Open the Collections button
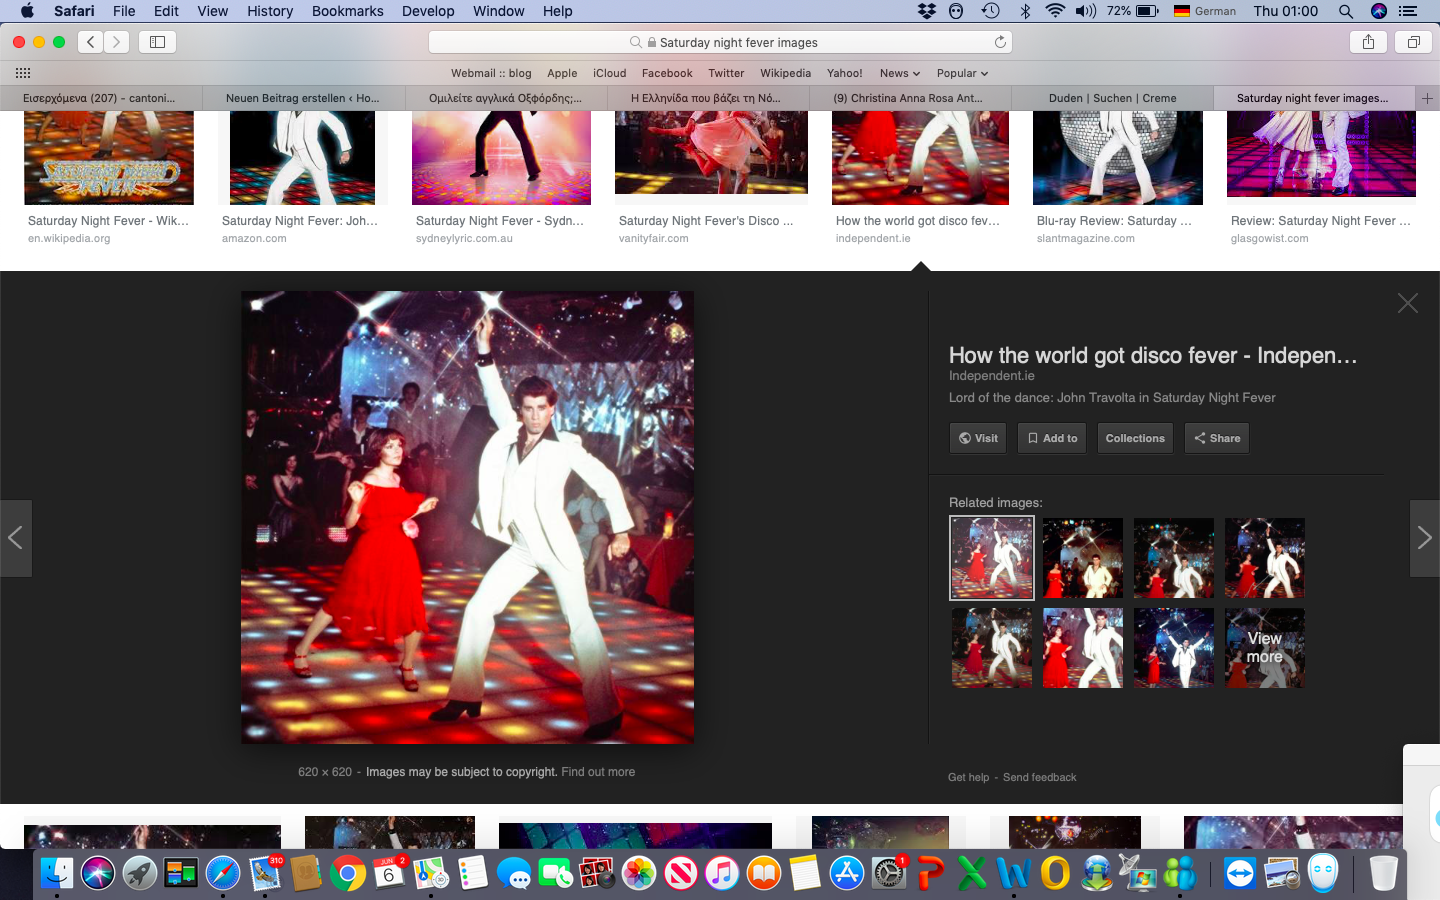1440x900 pixels. click(1135, 438)
